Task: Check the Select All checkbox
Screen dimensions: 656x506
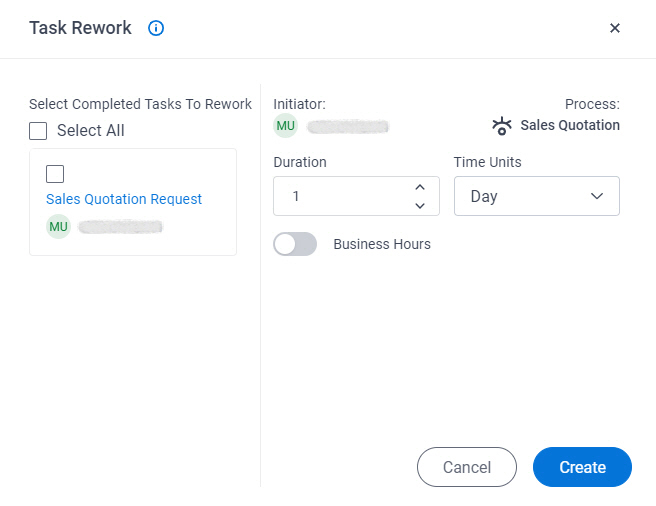Action: point(38,131)
